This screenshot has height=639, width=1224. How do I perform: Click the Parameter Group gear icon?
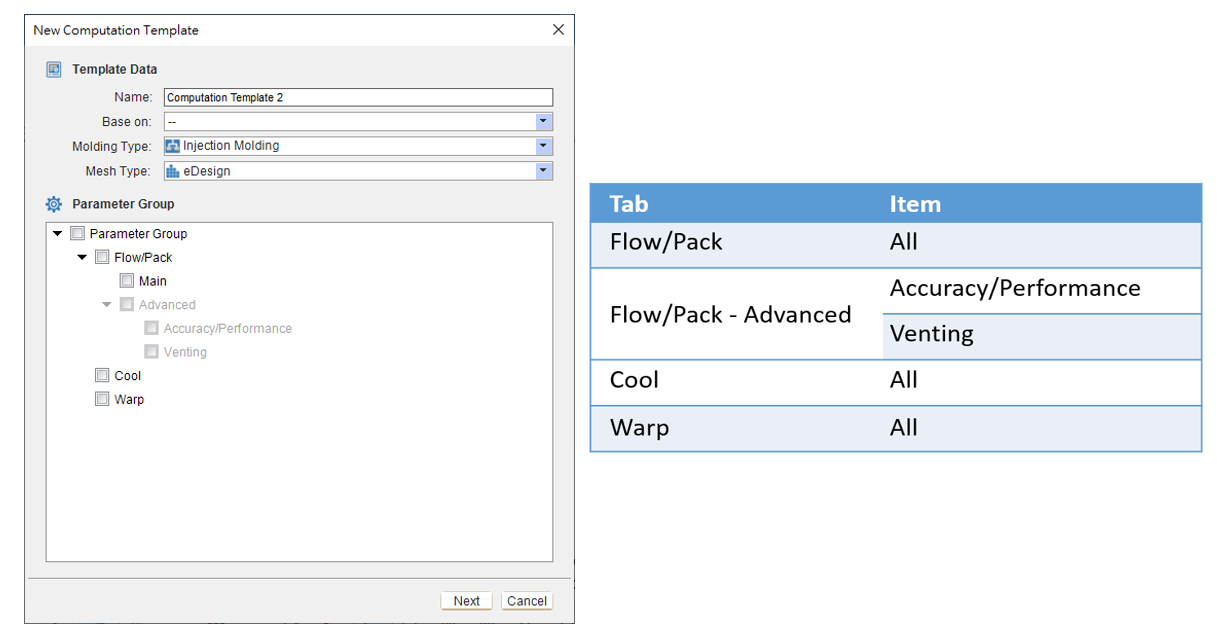click(54, 204)
